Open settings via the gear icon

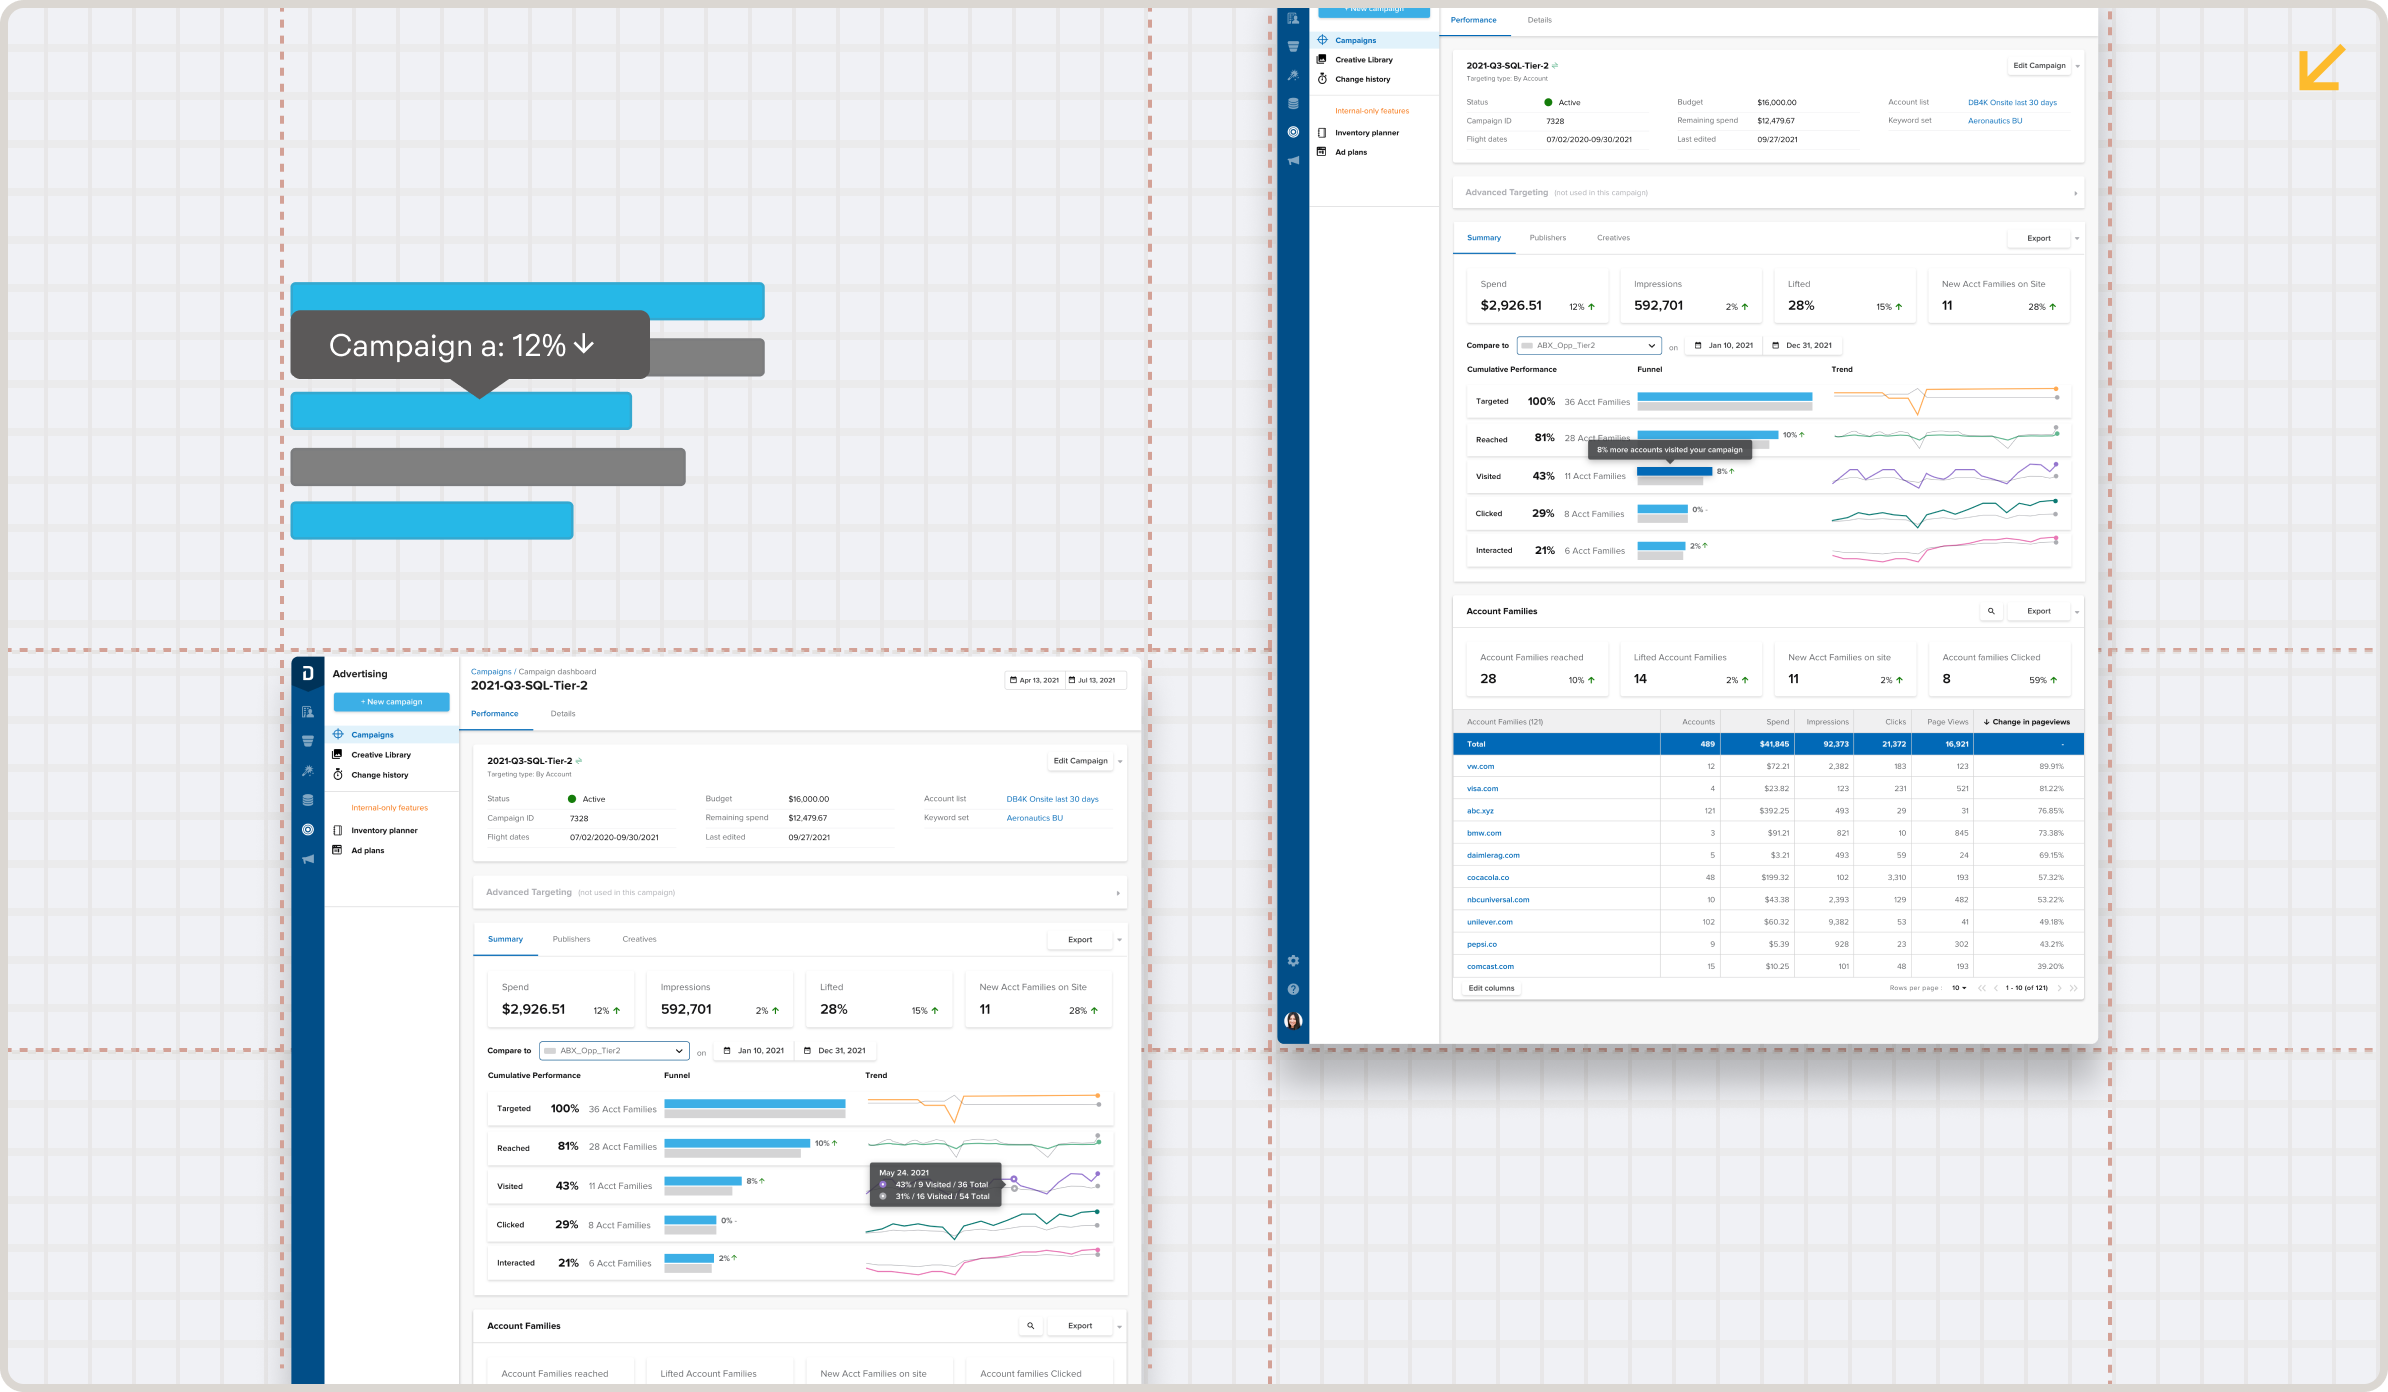[1293, 961]
